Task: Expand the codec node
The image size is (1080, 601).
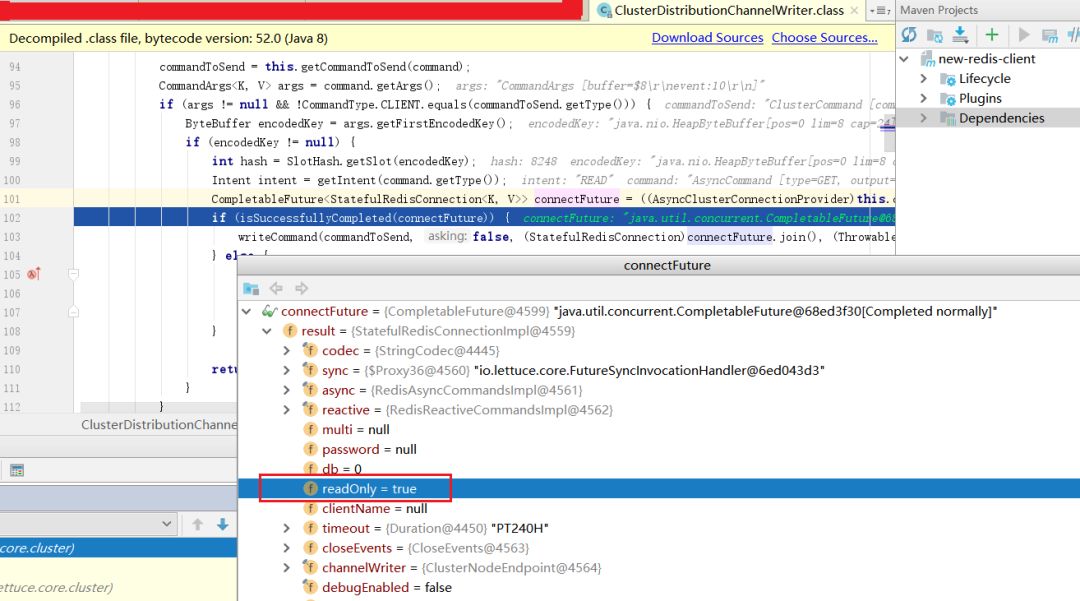Action: point(287,350)
